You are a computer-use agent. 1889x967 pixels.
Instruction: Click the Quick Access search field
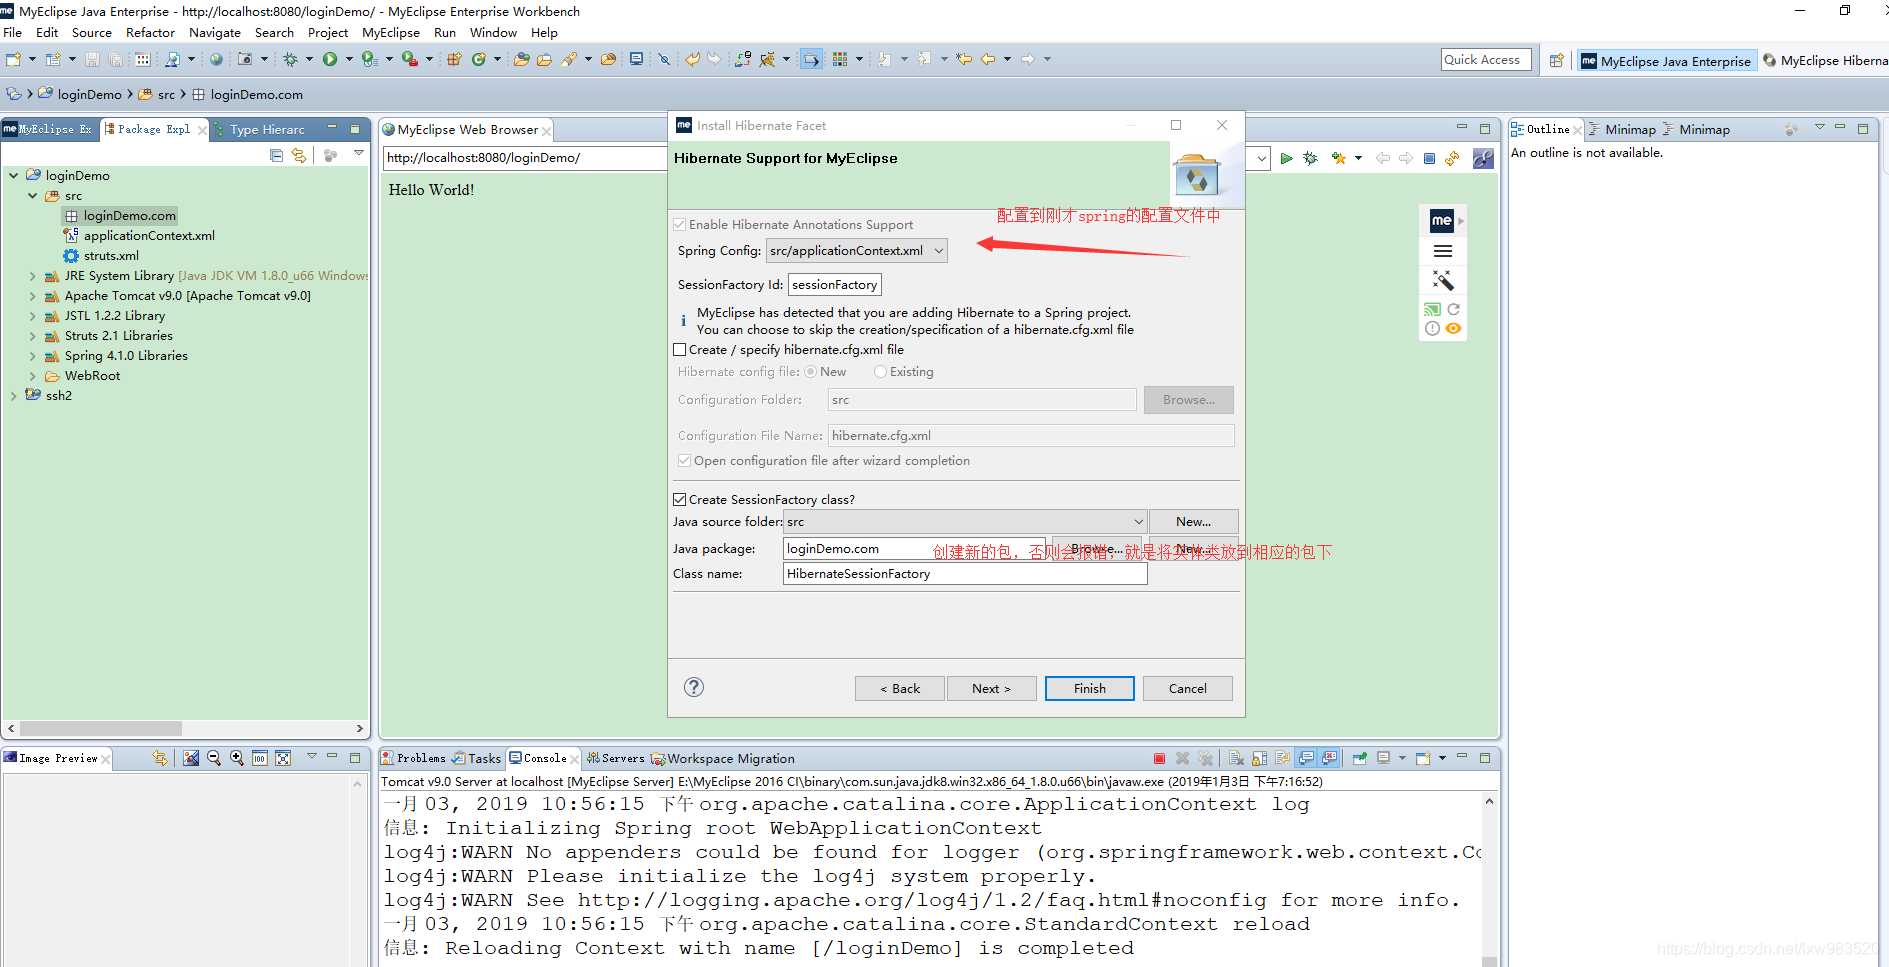pyautogui.click(x=1486, y=60)
